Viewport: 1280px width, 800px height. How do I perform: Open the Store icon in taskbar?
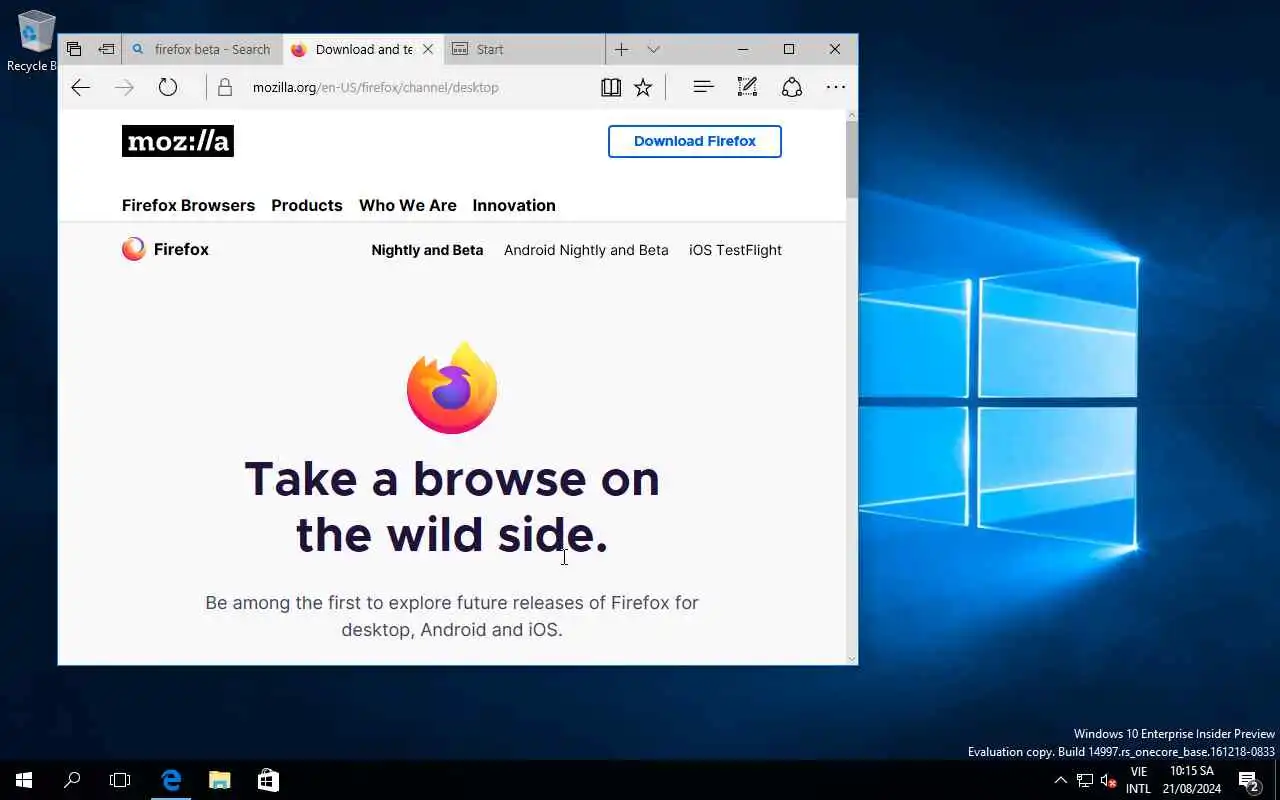268,780
